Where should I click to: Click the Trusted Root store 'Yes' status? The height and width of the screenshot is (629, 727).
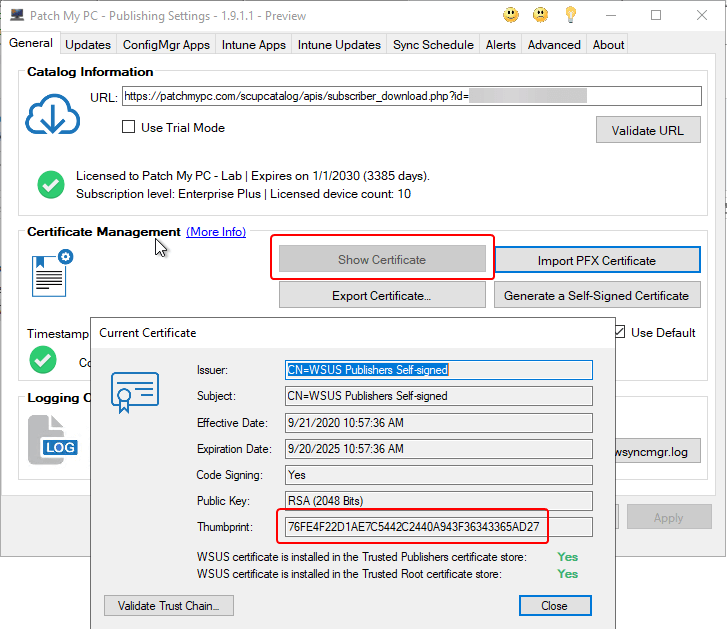tap(568, 574)
